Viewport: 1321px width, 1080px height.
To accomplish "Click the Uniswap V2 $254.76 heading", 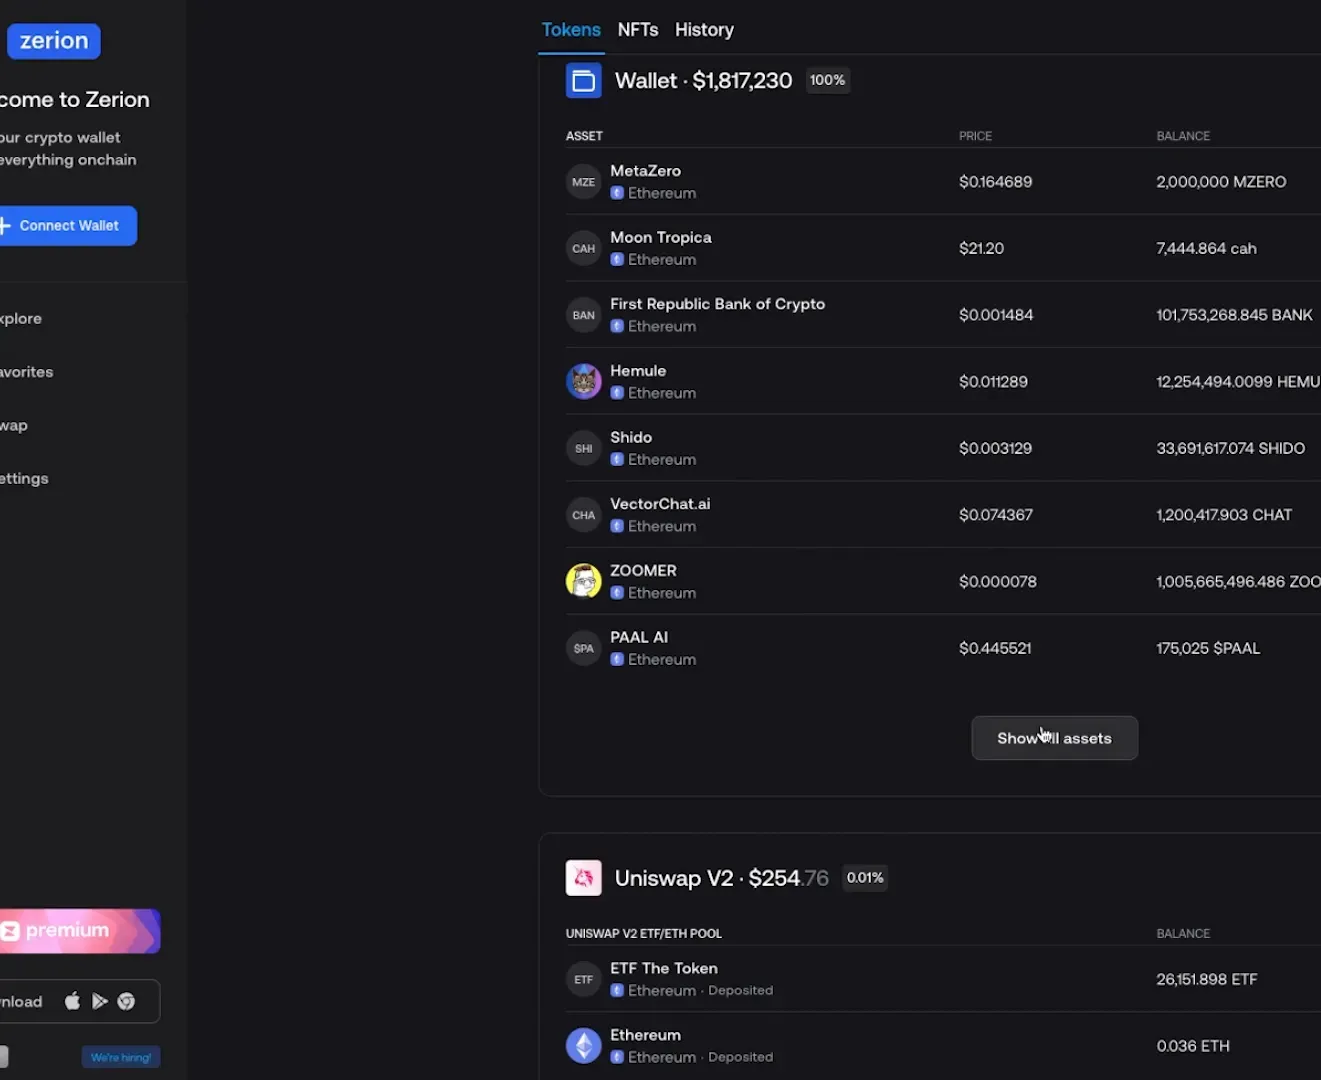I will click(x=721, y=878).
